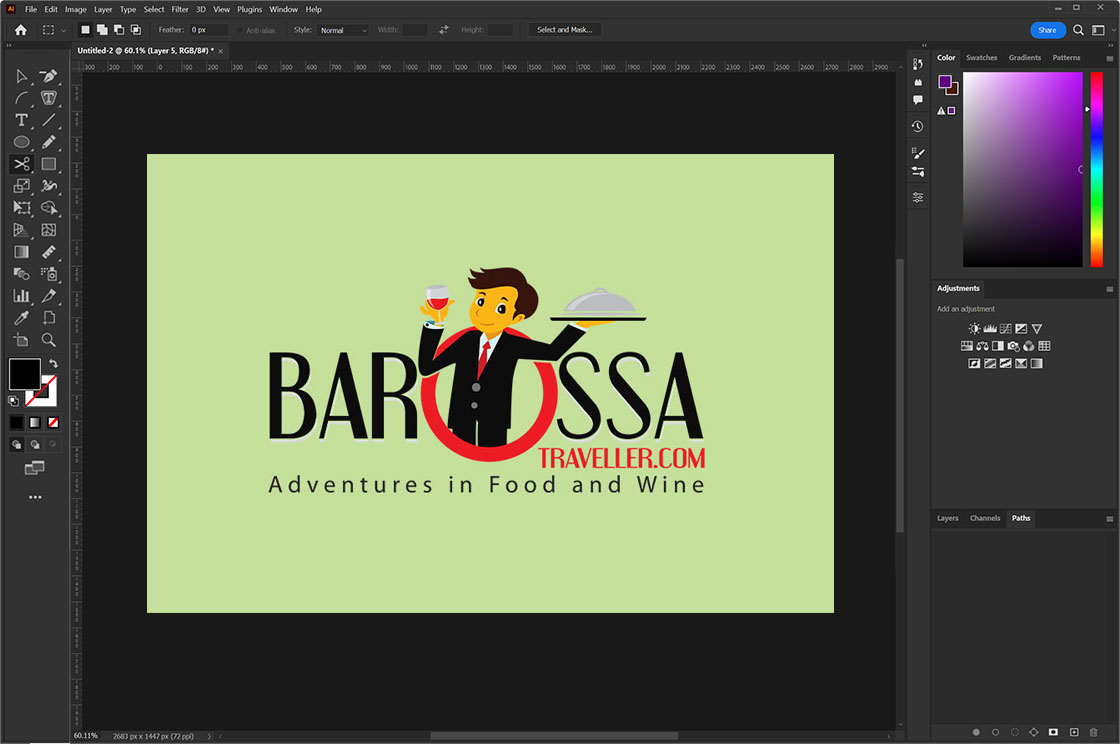
Task: Choose the Arc tool
Action: pyautogui.click(x=21, y=98)
